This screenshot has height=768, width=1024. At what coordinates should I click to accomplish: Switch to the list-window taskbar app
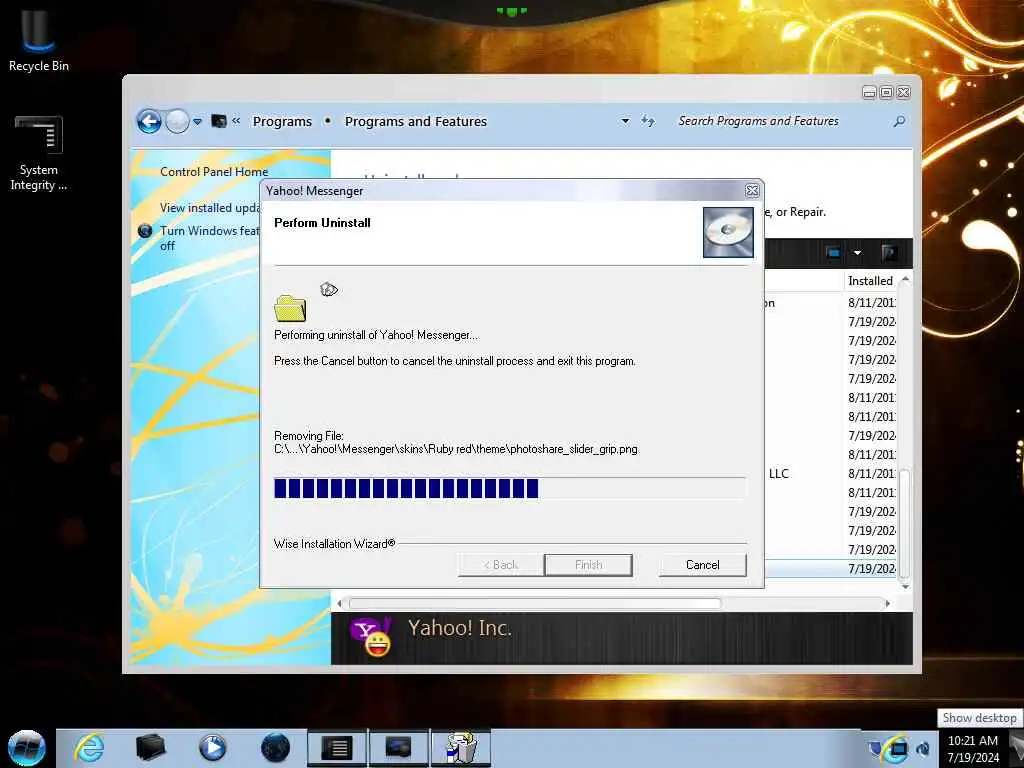coord(337,748)
